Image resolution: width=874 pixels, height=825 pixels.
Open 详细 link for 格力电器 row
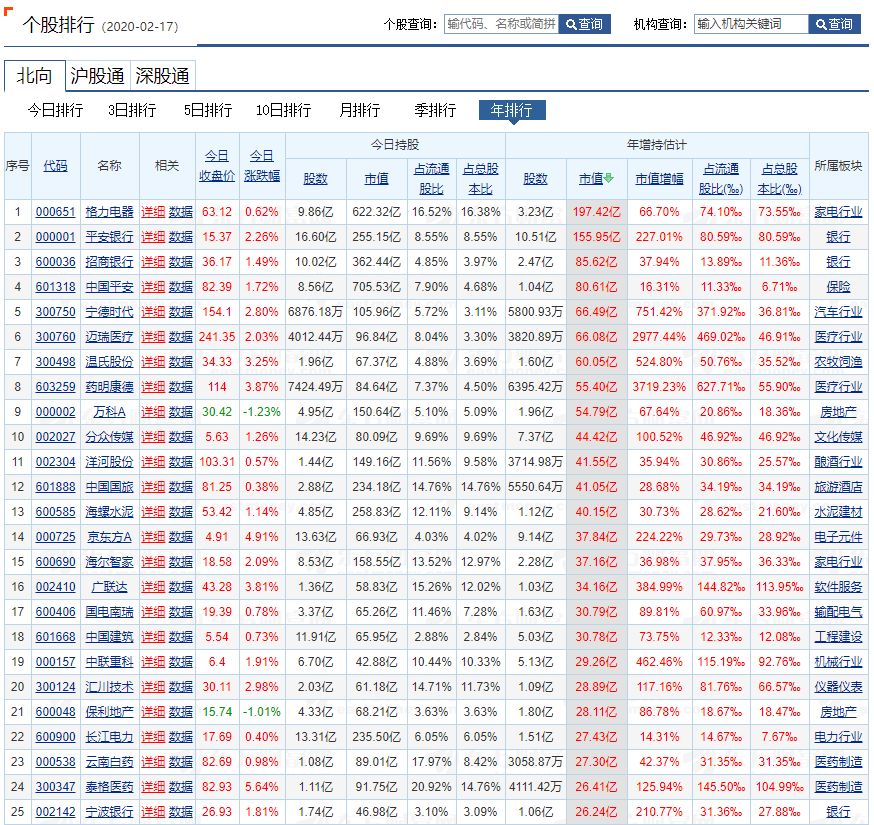153,212
